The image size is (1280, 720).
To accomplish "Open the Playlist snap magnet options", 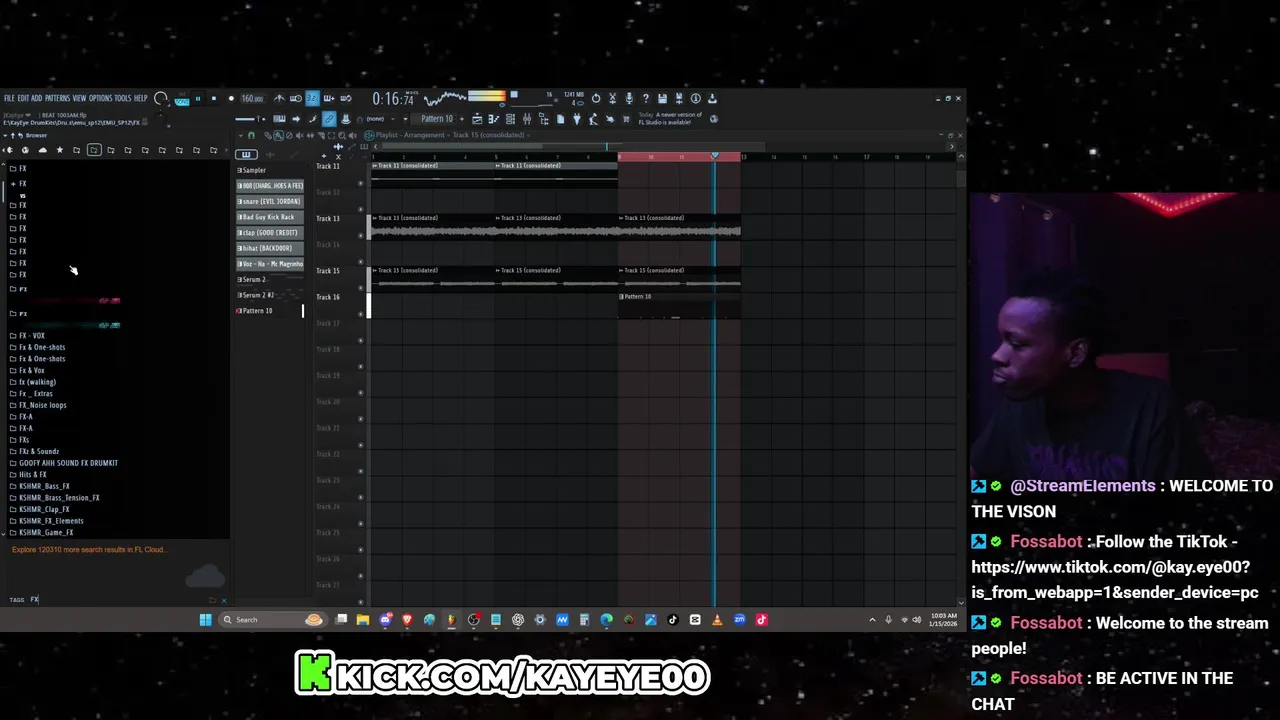I will point(251,136).
